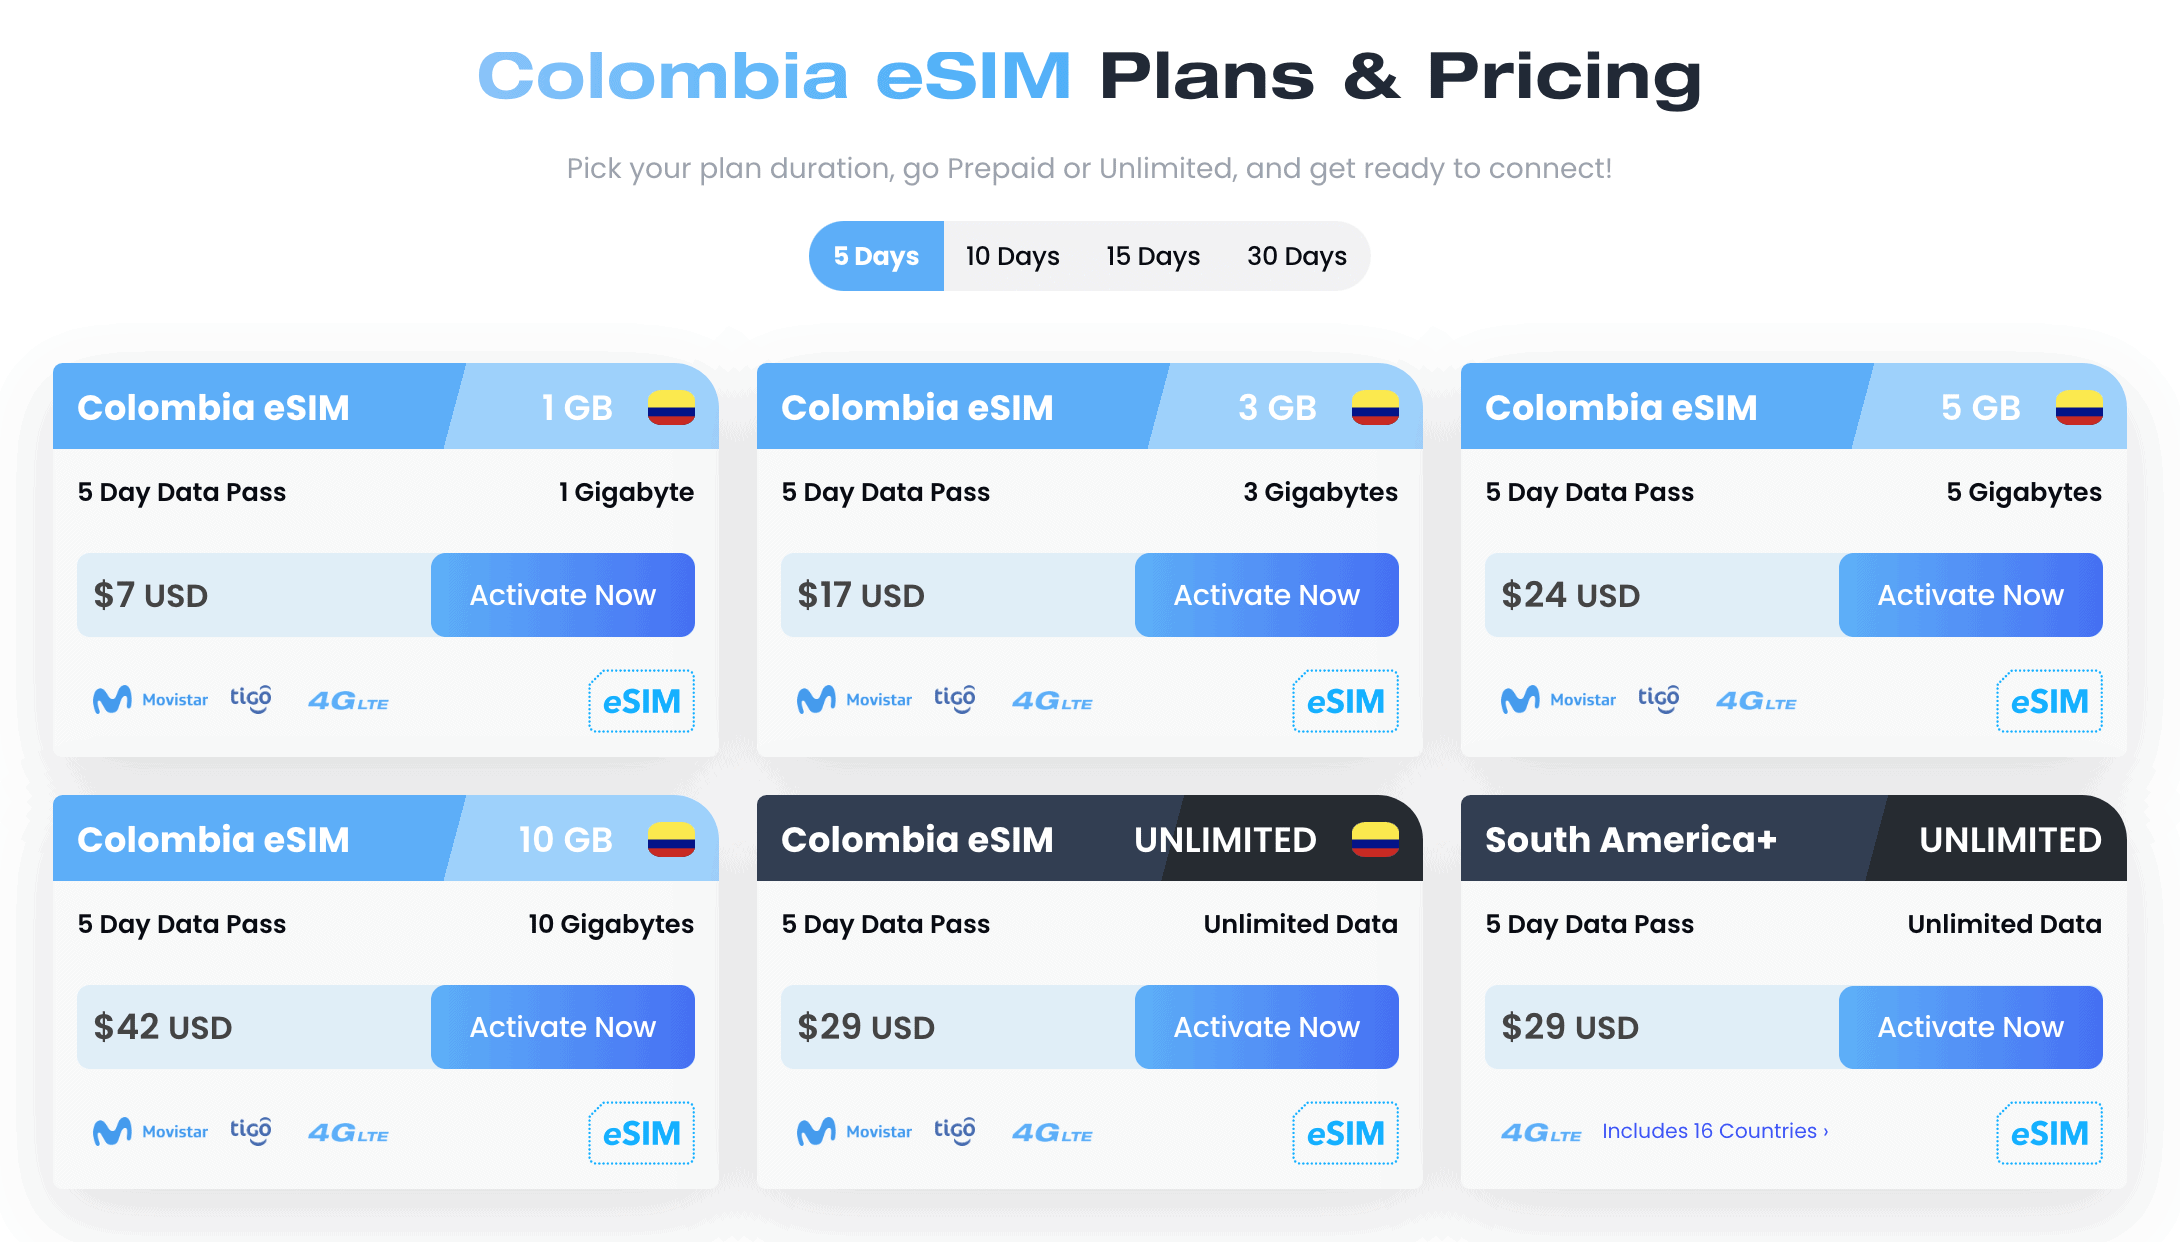Click the eSIM badge on the Unlimited Colombia card
The width and height of the screenshot is (2180, 1242).
(x=1345, y=1133)
